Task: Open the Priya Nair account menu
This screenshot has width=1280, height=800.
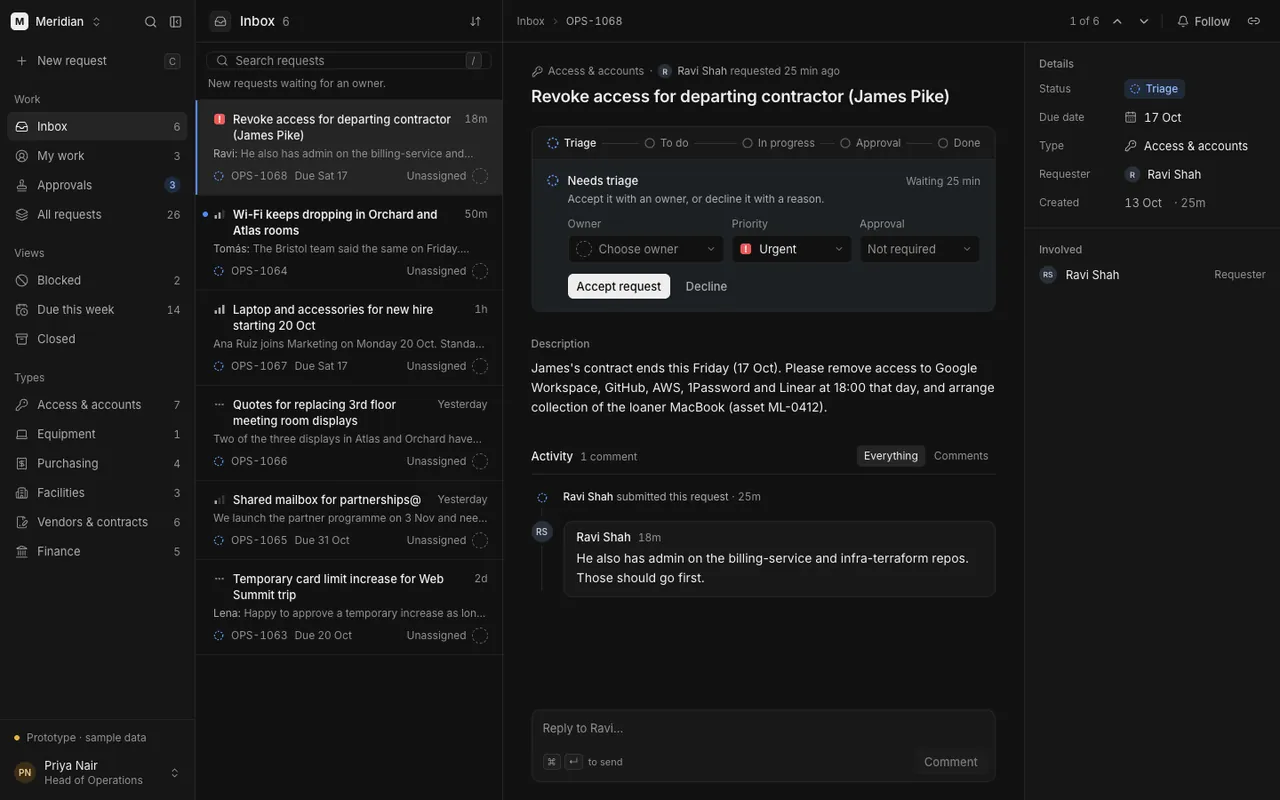Action: [x=97, y=772]
